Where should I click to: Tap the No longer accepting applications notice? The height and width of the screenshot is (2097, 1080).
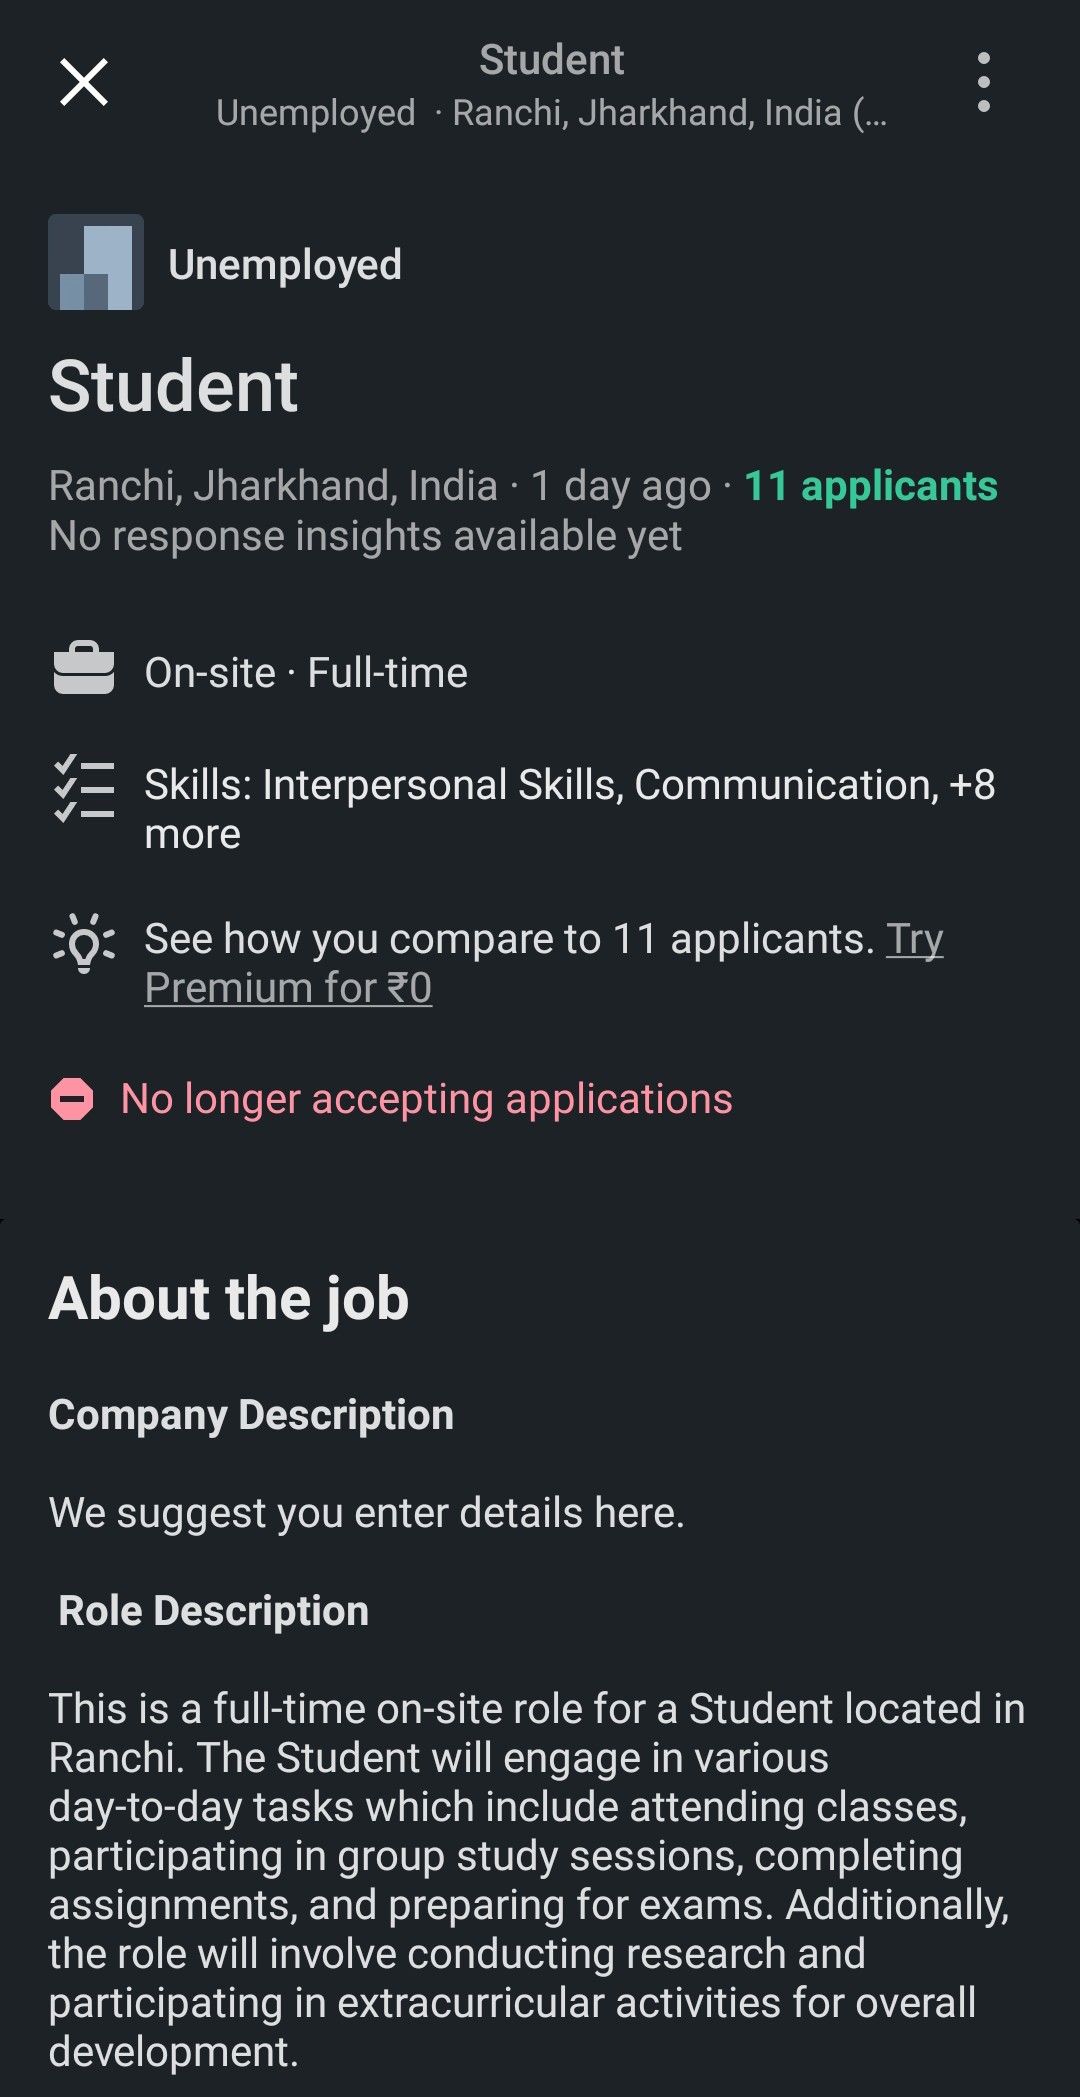pos(427,1099)
